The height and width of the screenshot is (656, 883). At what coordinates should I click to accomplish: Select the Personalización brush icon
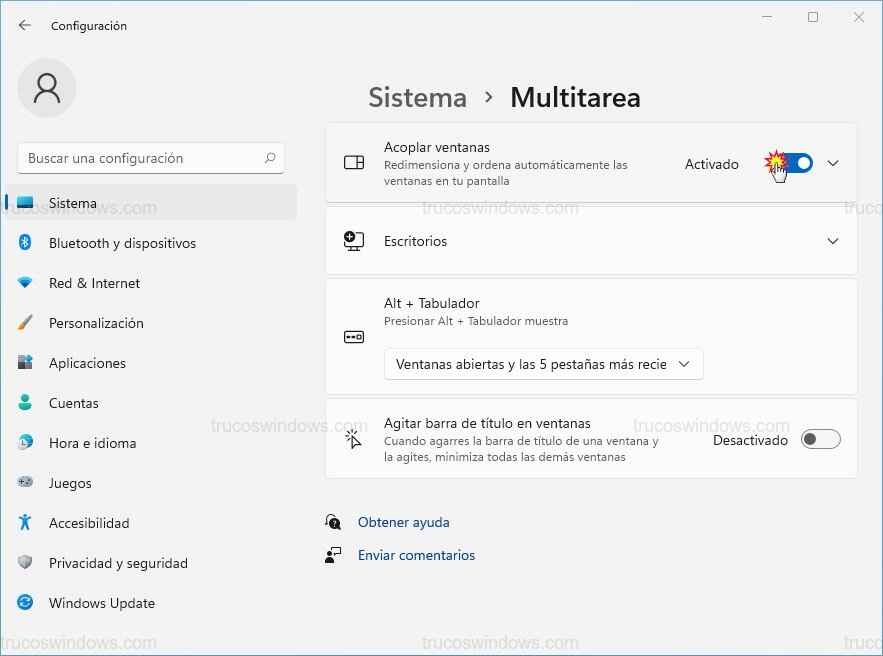28,323
